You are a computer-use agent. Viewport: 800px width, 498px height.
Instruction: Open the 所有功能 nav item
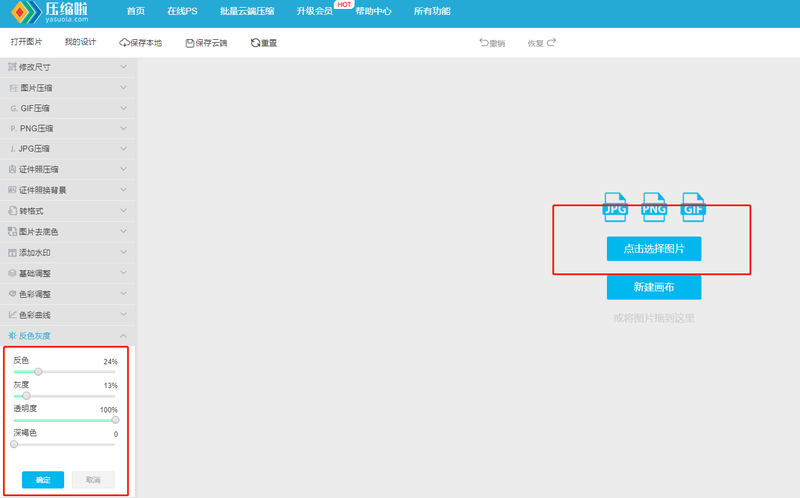pos(432,11)
